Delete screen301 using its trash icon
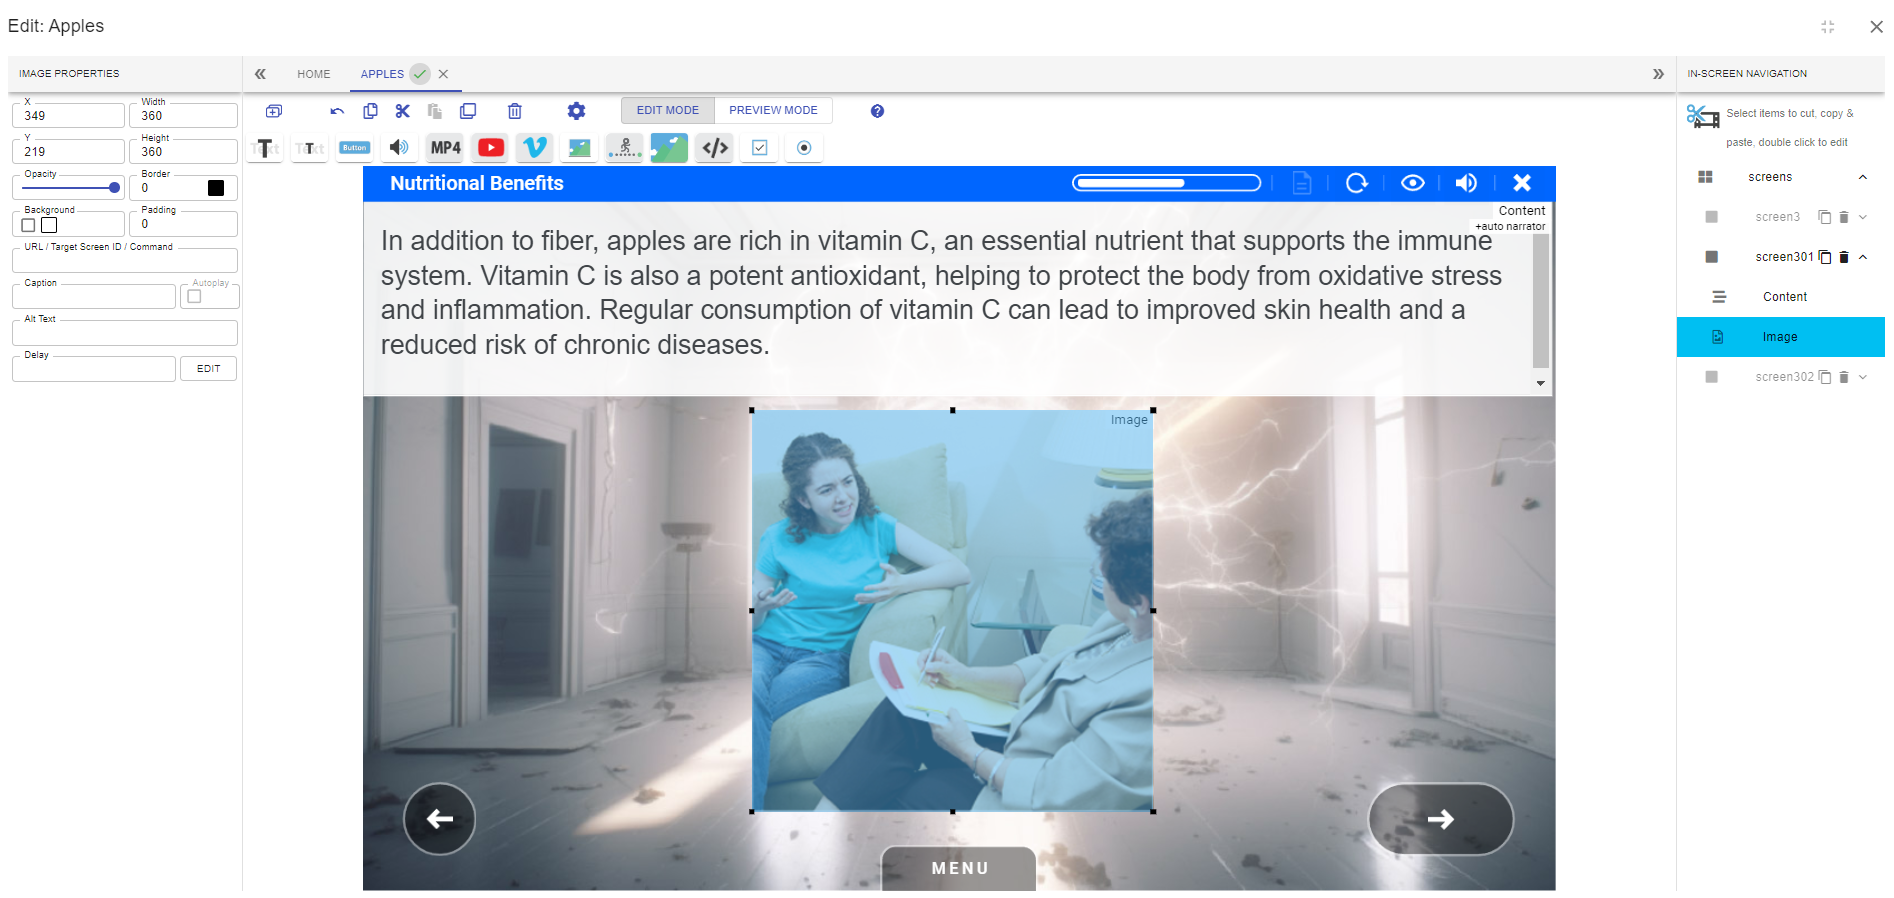This screenshot has width=1894, height=898. tap(1844, 257)
